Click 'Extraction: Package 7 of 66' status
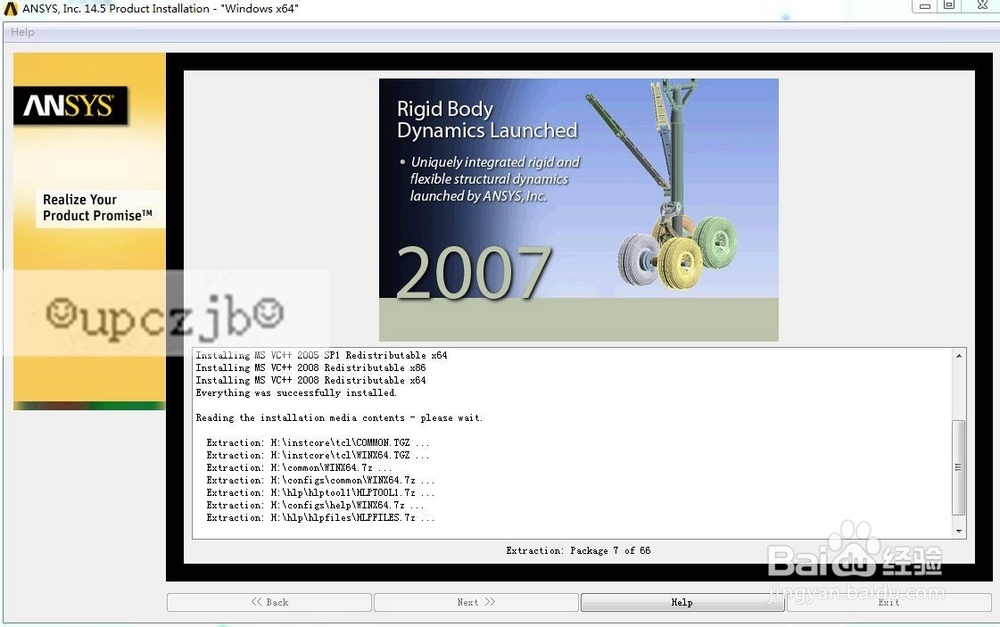This screenshot has width=1000, height=627. tap(578, 550)
